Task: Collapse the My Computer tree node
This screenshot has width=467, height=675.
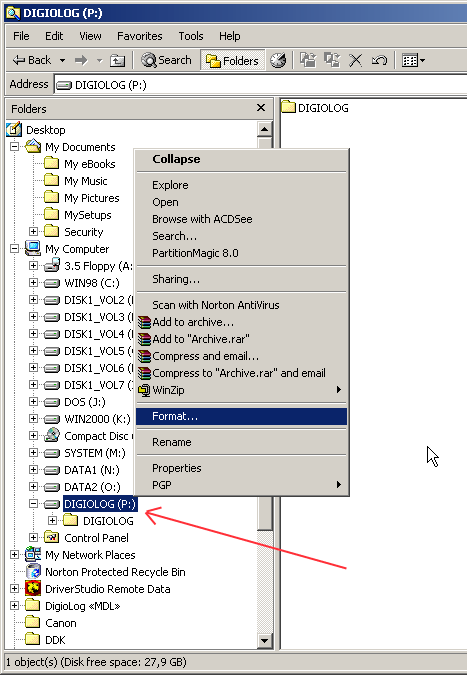Action: coord(15,249)
